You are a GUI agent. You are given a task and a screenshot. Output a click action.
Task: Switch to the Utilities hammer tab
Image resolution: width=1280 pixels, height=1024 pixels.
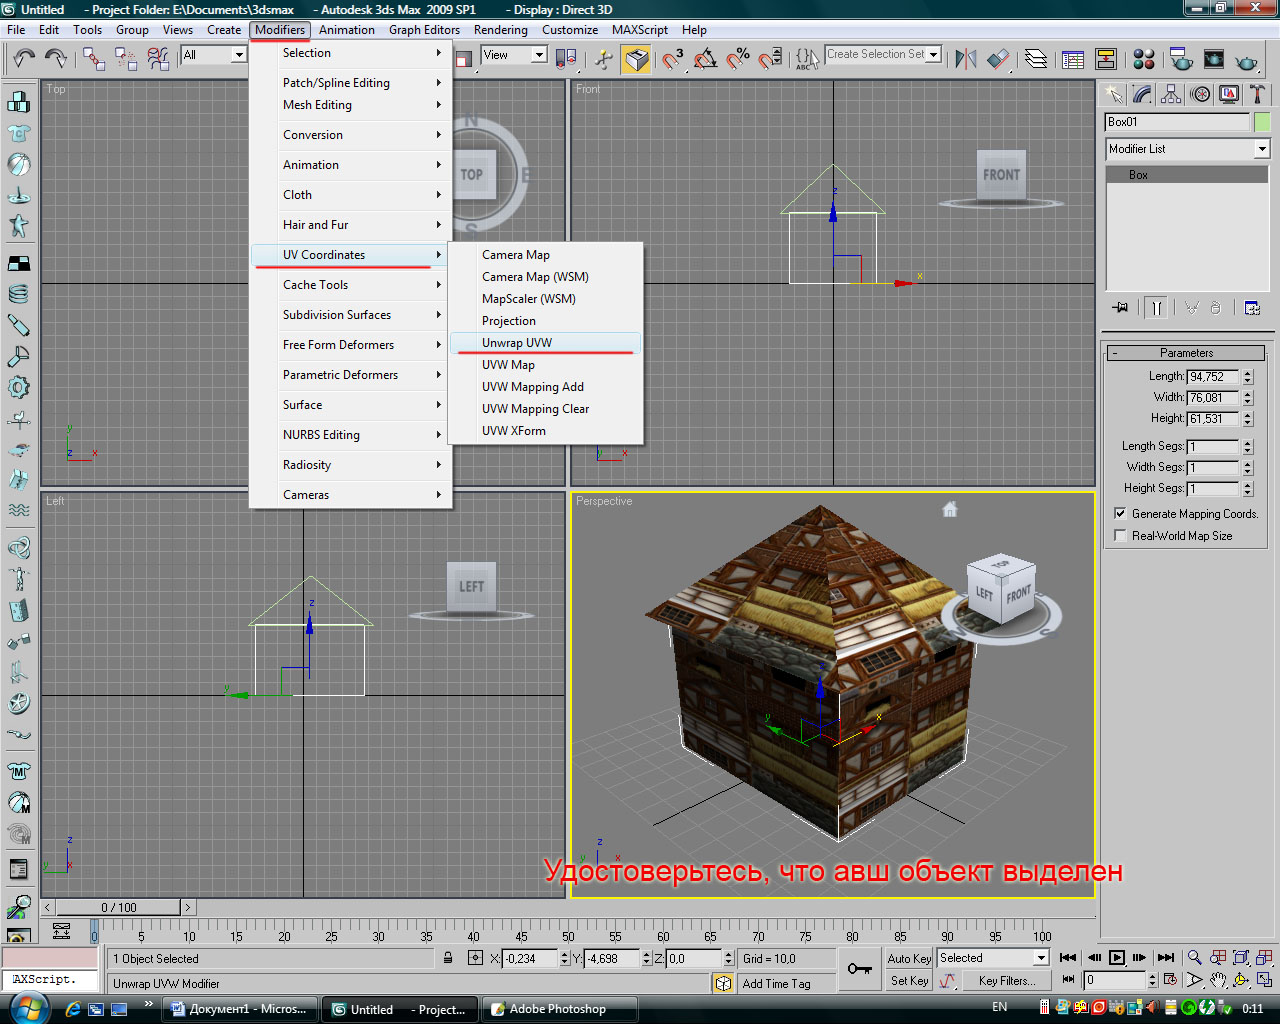pyautogui.click(x=1257, y=94)
